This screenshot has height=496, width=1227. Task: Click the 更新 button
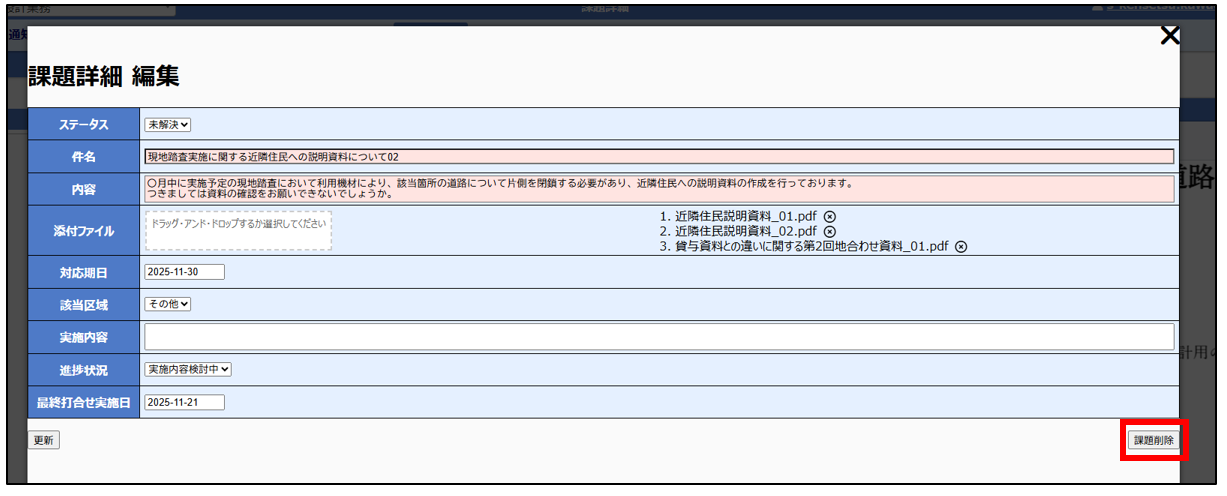[44, 440]
